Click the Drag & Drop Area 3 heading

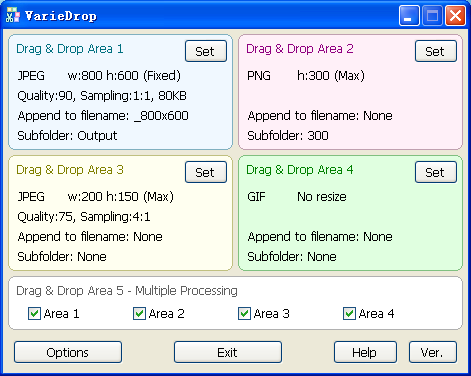coord(70,170)
